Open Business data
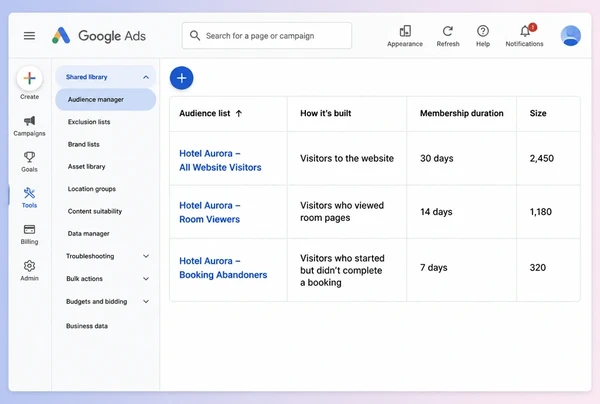 click(x=87, y=326)
